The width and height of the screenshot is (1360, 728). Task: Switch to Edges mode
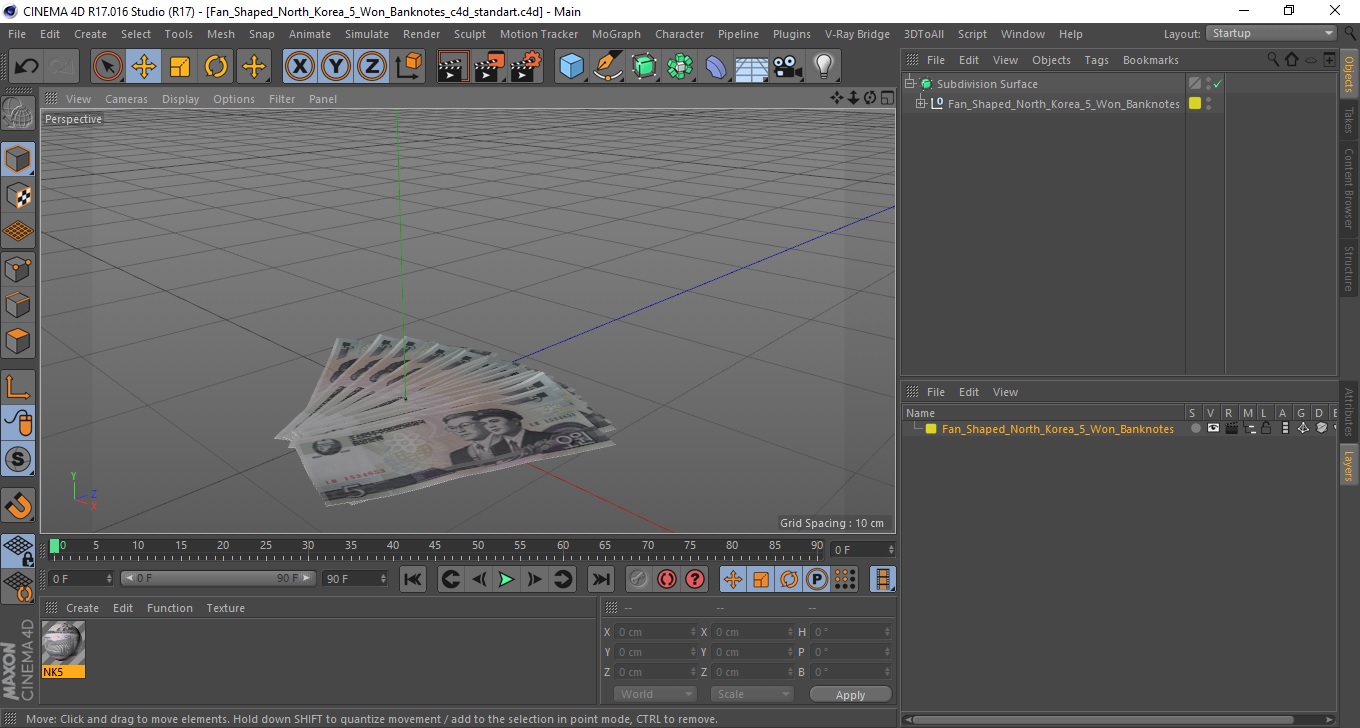pos(18,304)
